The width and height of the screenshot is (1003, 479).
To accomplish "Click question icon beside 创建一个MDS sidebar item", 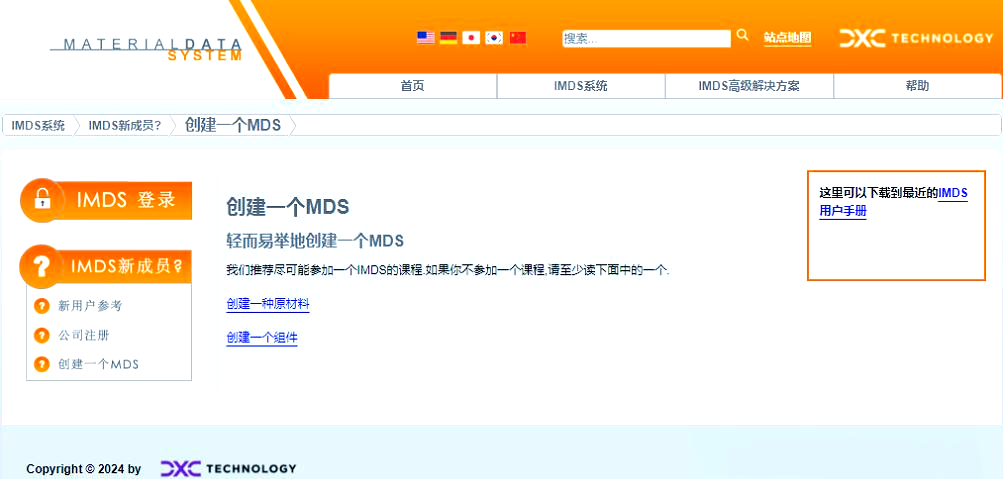I will coord(41,365).
